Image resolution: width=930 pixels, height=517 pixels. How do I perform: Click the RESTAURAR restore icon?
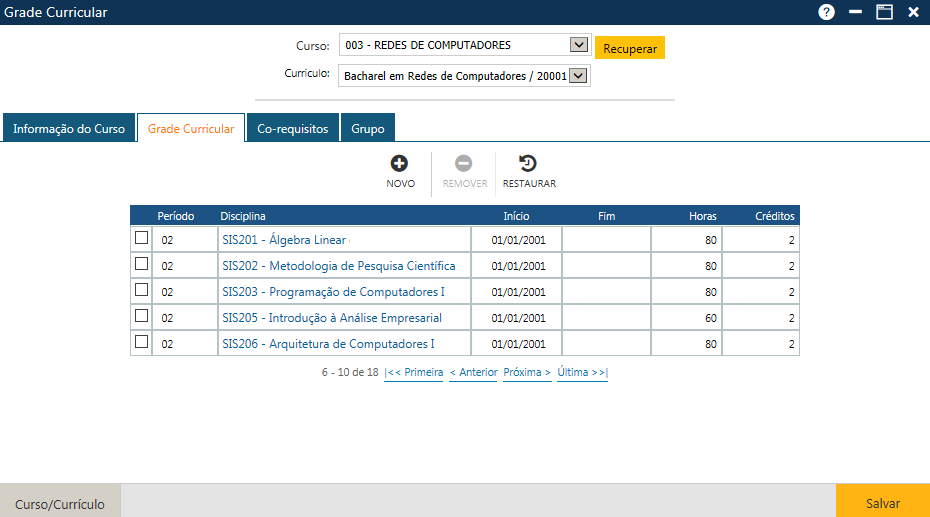pos(528,164)
